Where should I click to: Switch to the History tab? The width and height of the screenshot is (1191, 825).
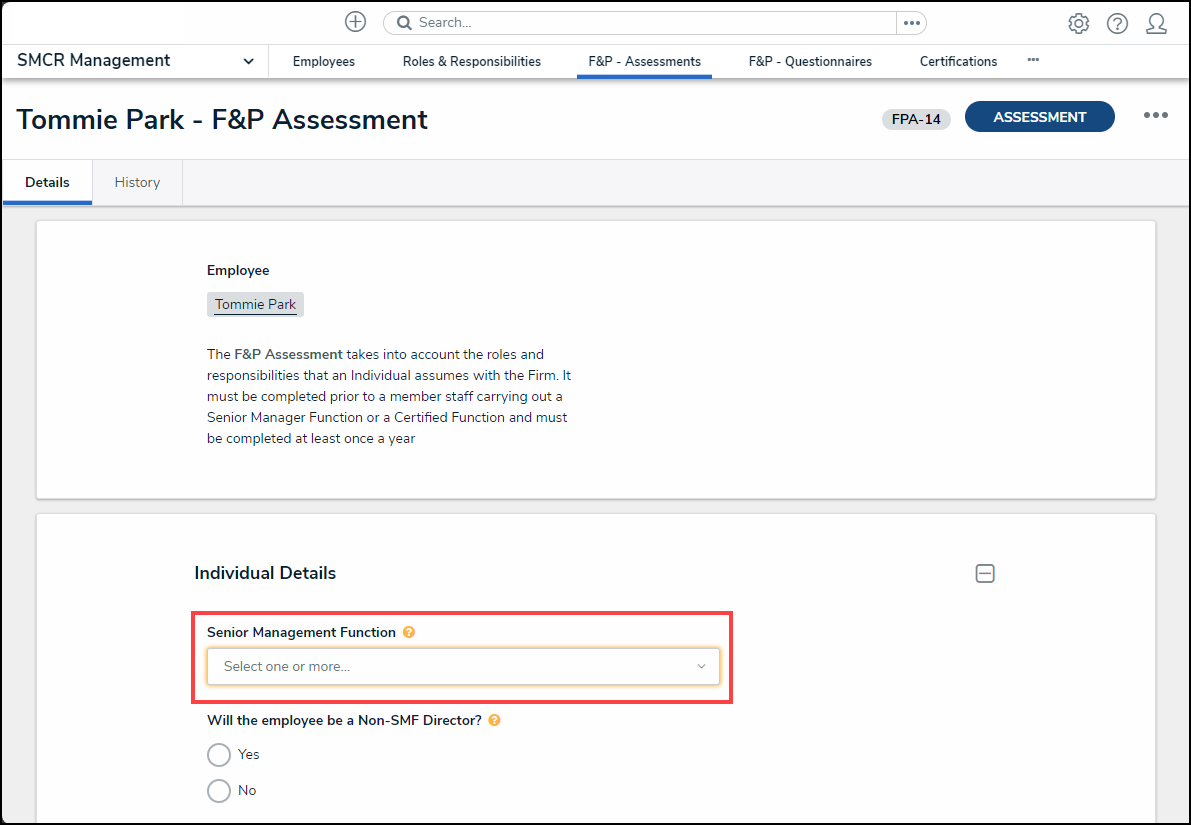(137, 182)
